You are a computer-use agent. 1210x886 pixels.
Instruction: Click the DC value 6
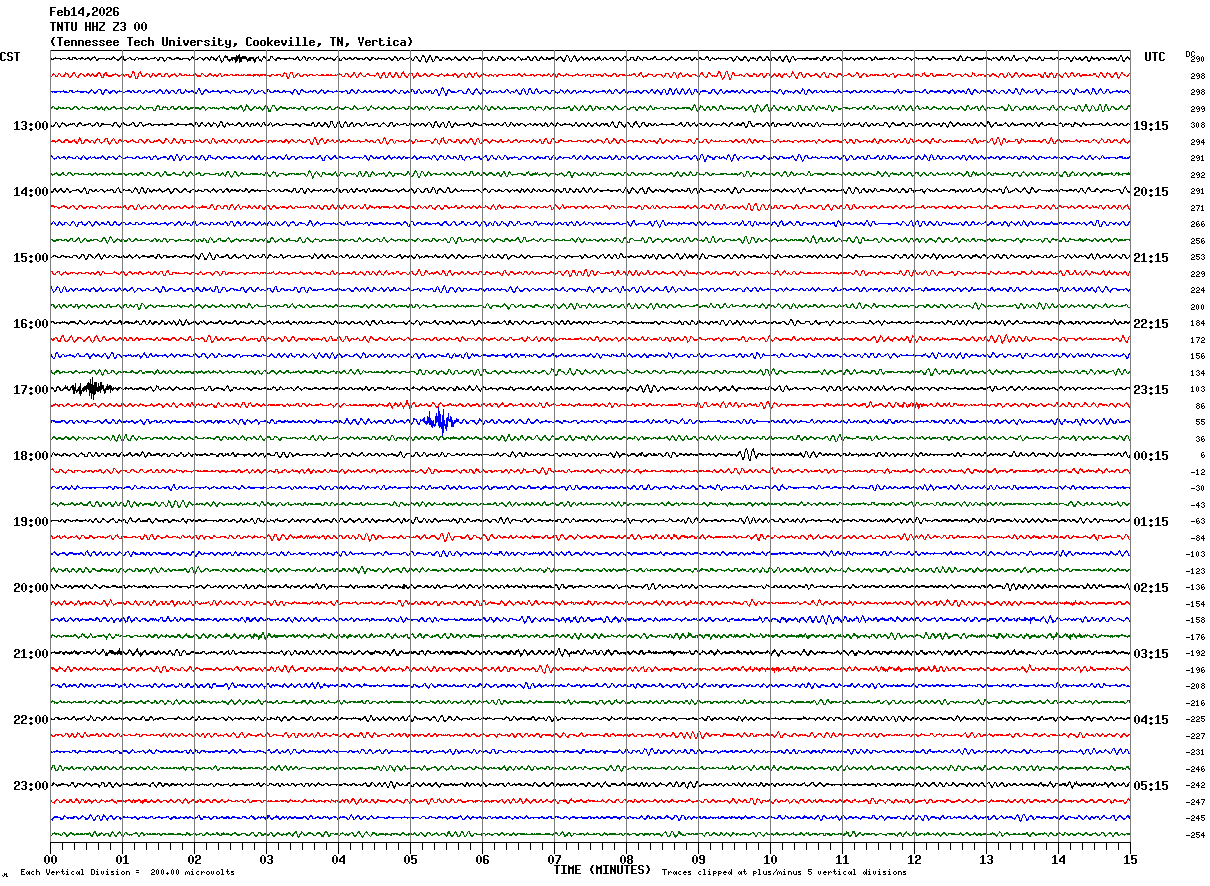tap(1202, 456)
